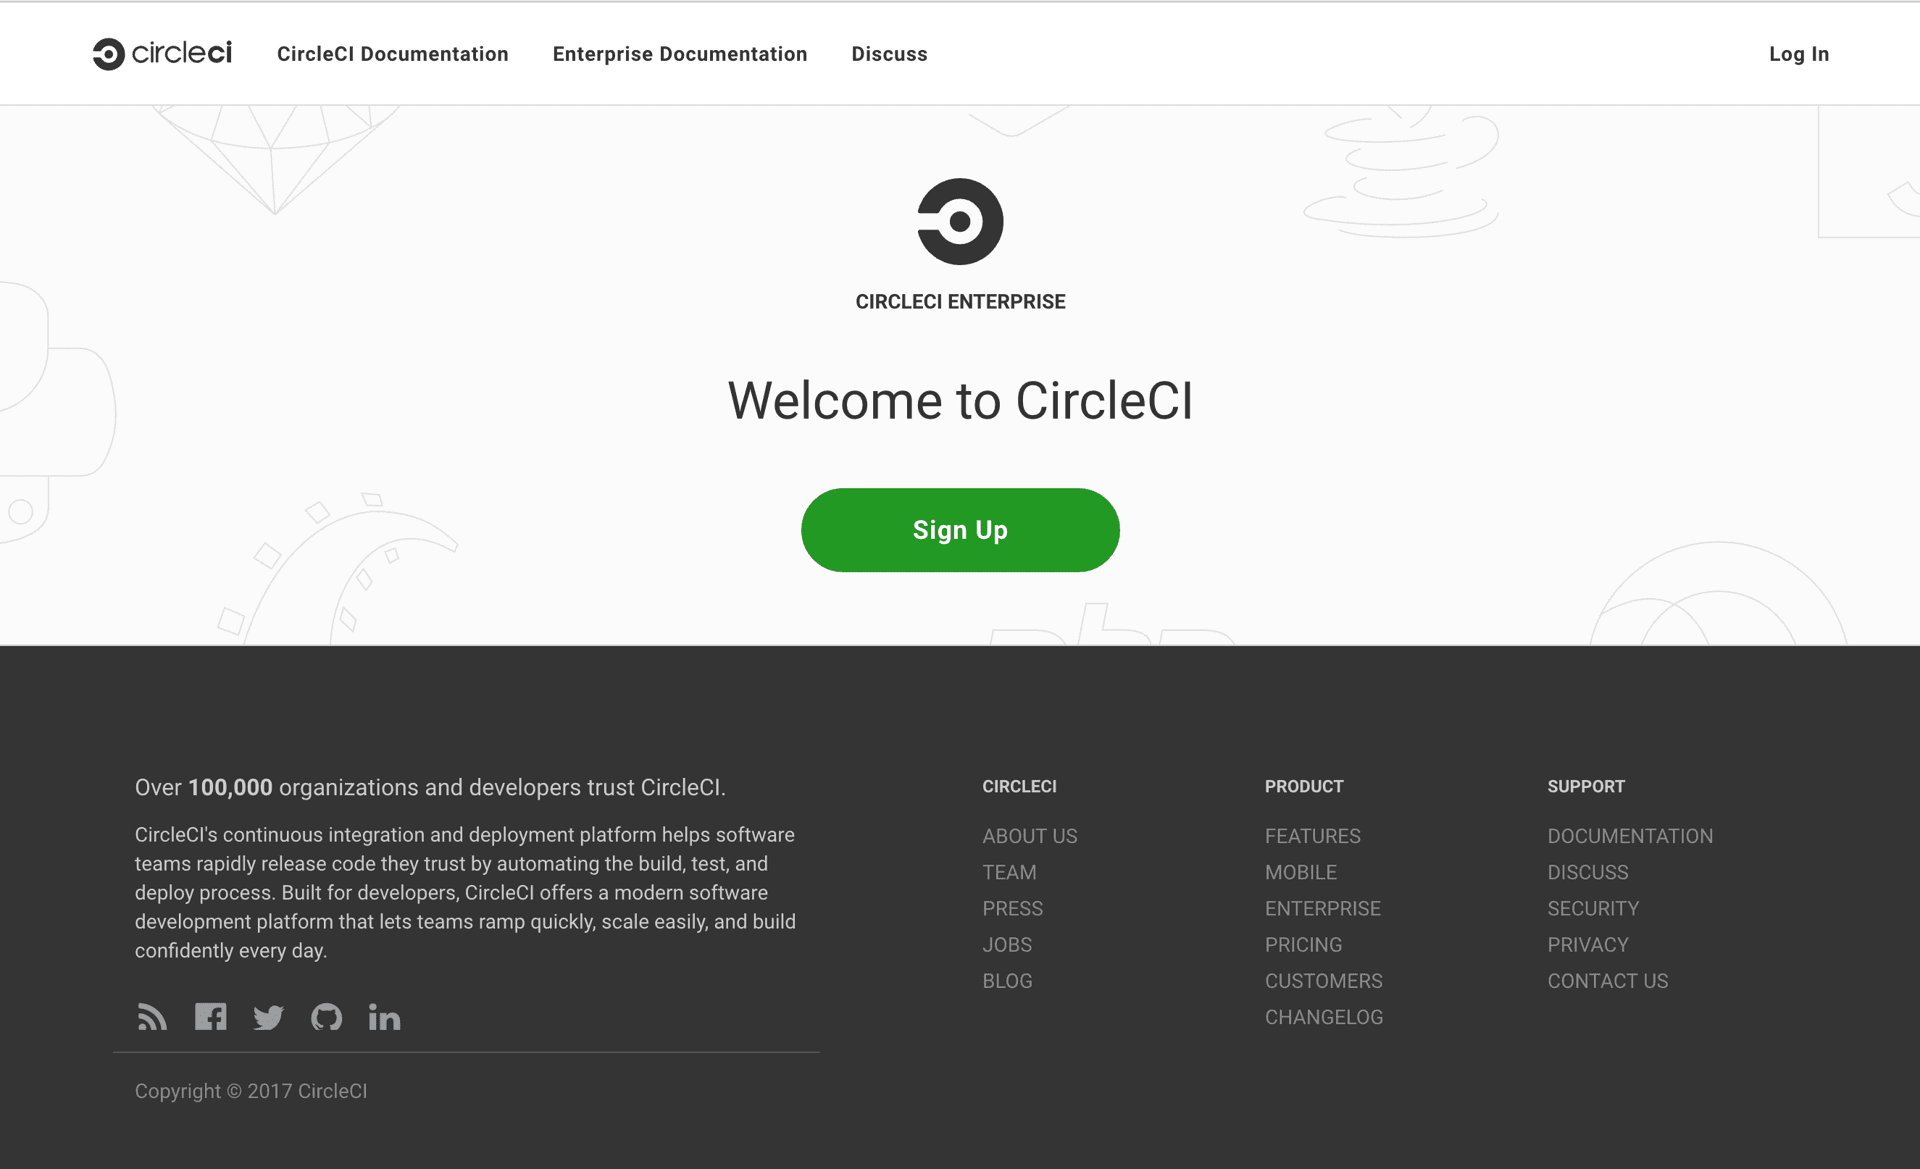1920x1169 pixels.
Task: Open the Twitter bird icon
Action: pyautogui.click(x=268, y=1018)
